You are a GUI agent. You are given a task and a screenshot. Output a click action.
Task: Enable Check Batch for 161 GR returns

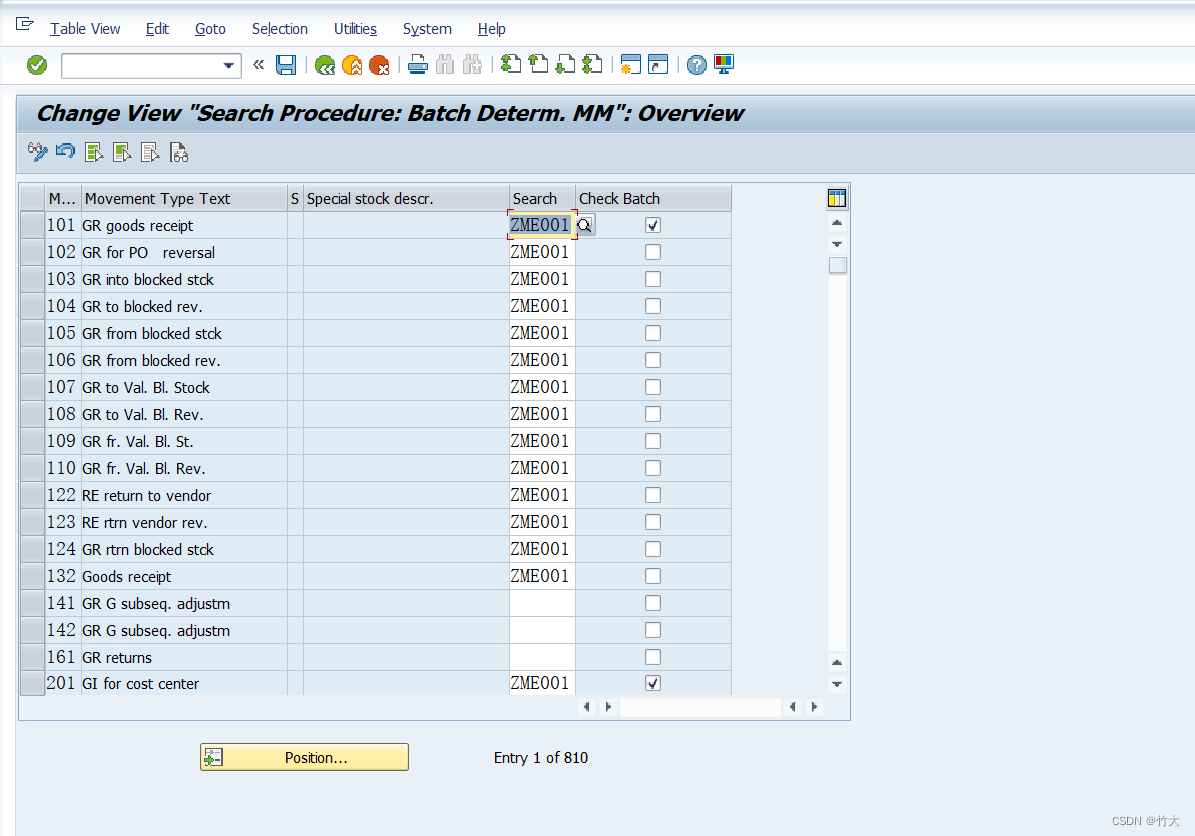[653, 657]
